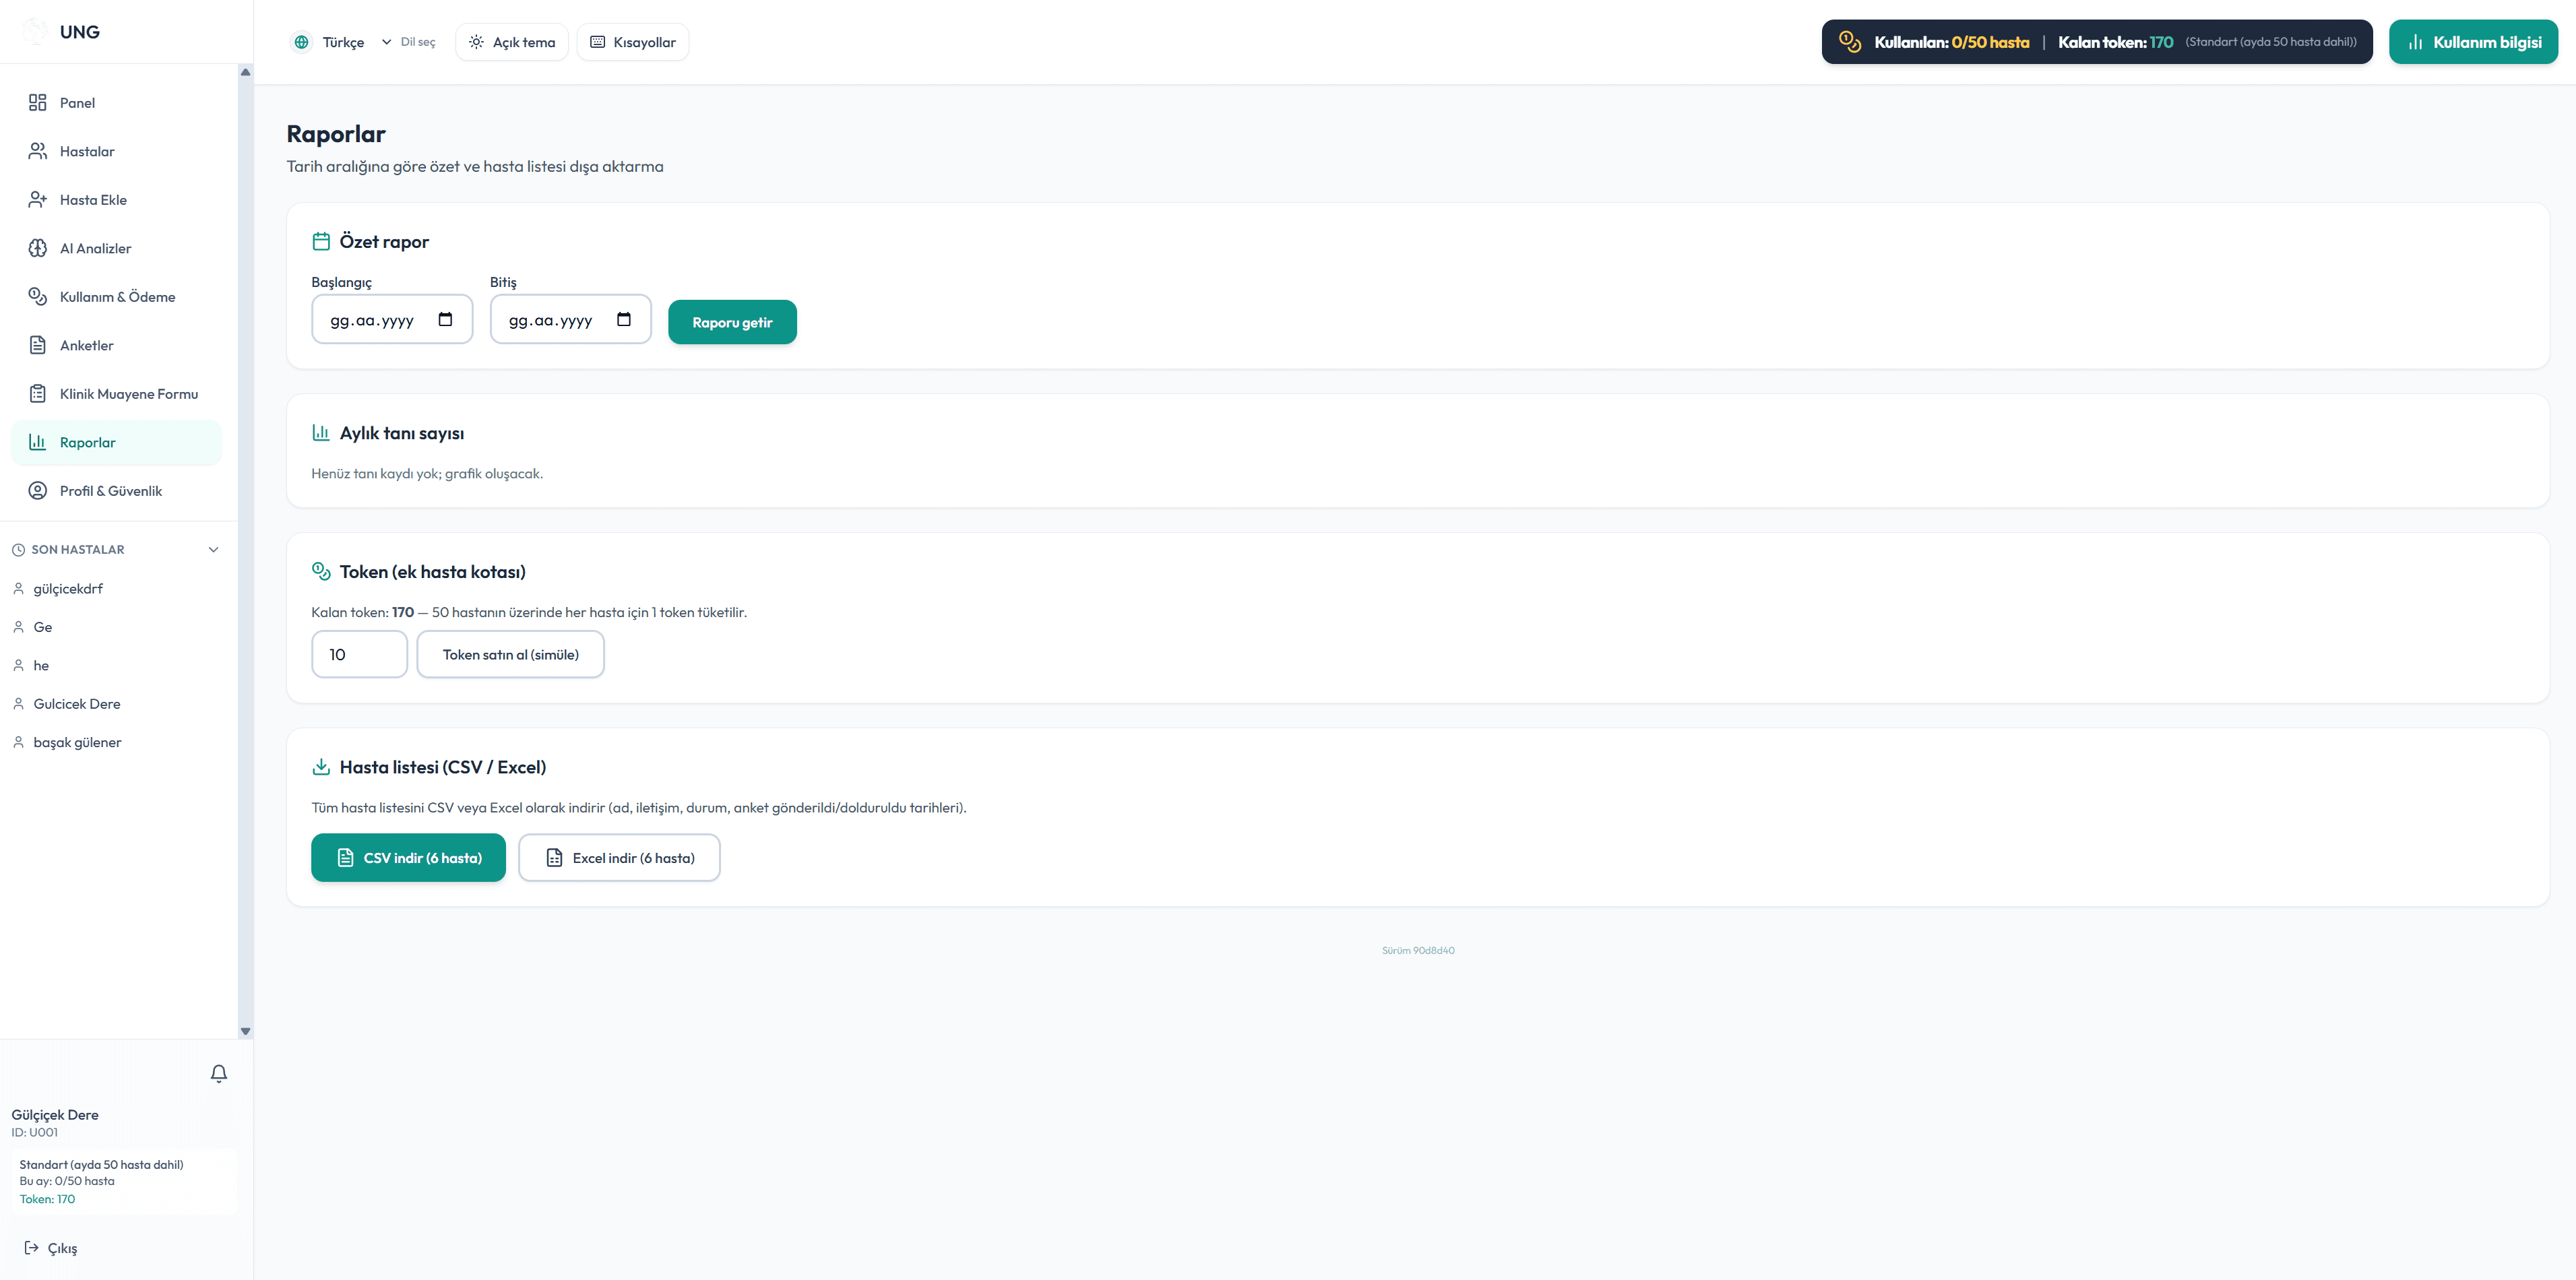Screen dimensions: 2576x1280
Task: Click the sidebar scrollbar down arrow
Action: point(245,1031)
